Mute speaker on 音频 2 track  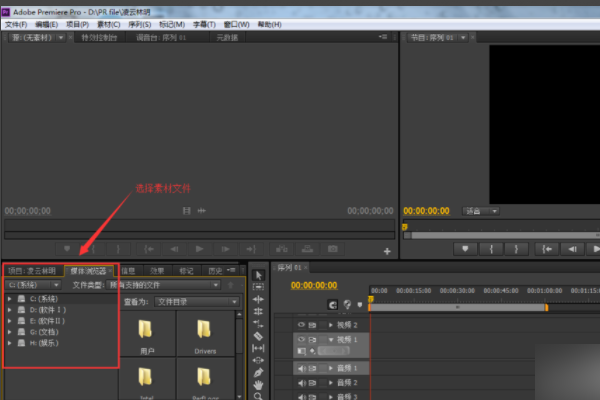click(302, 383)
